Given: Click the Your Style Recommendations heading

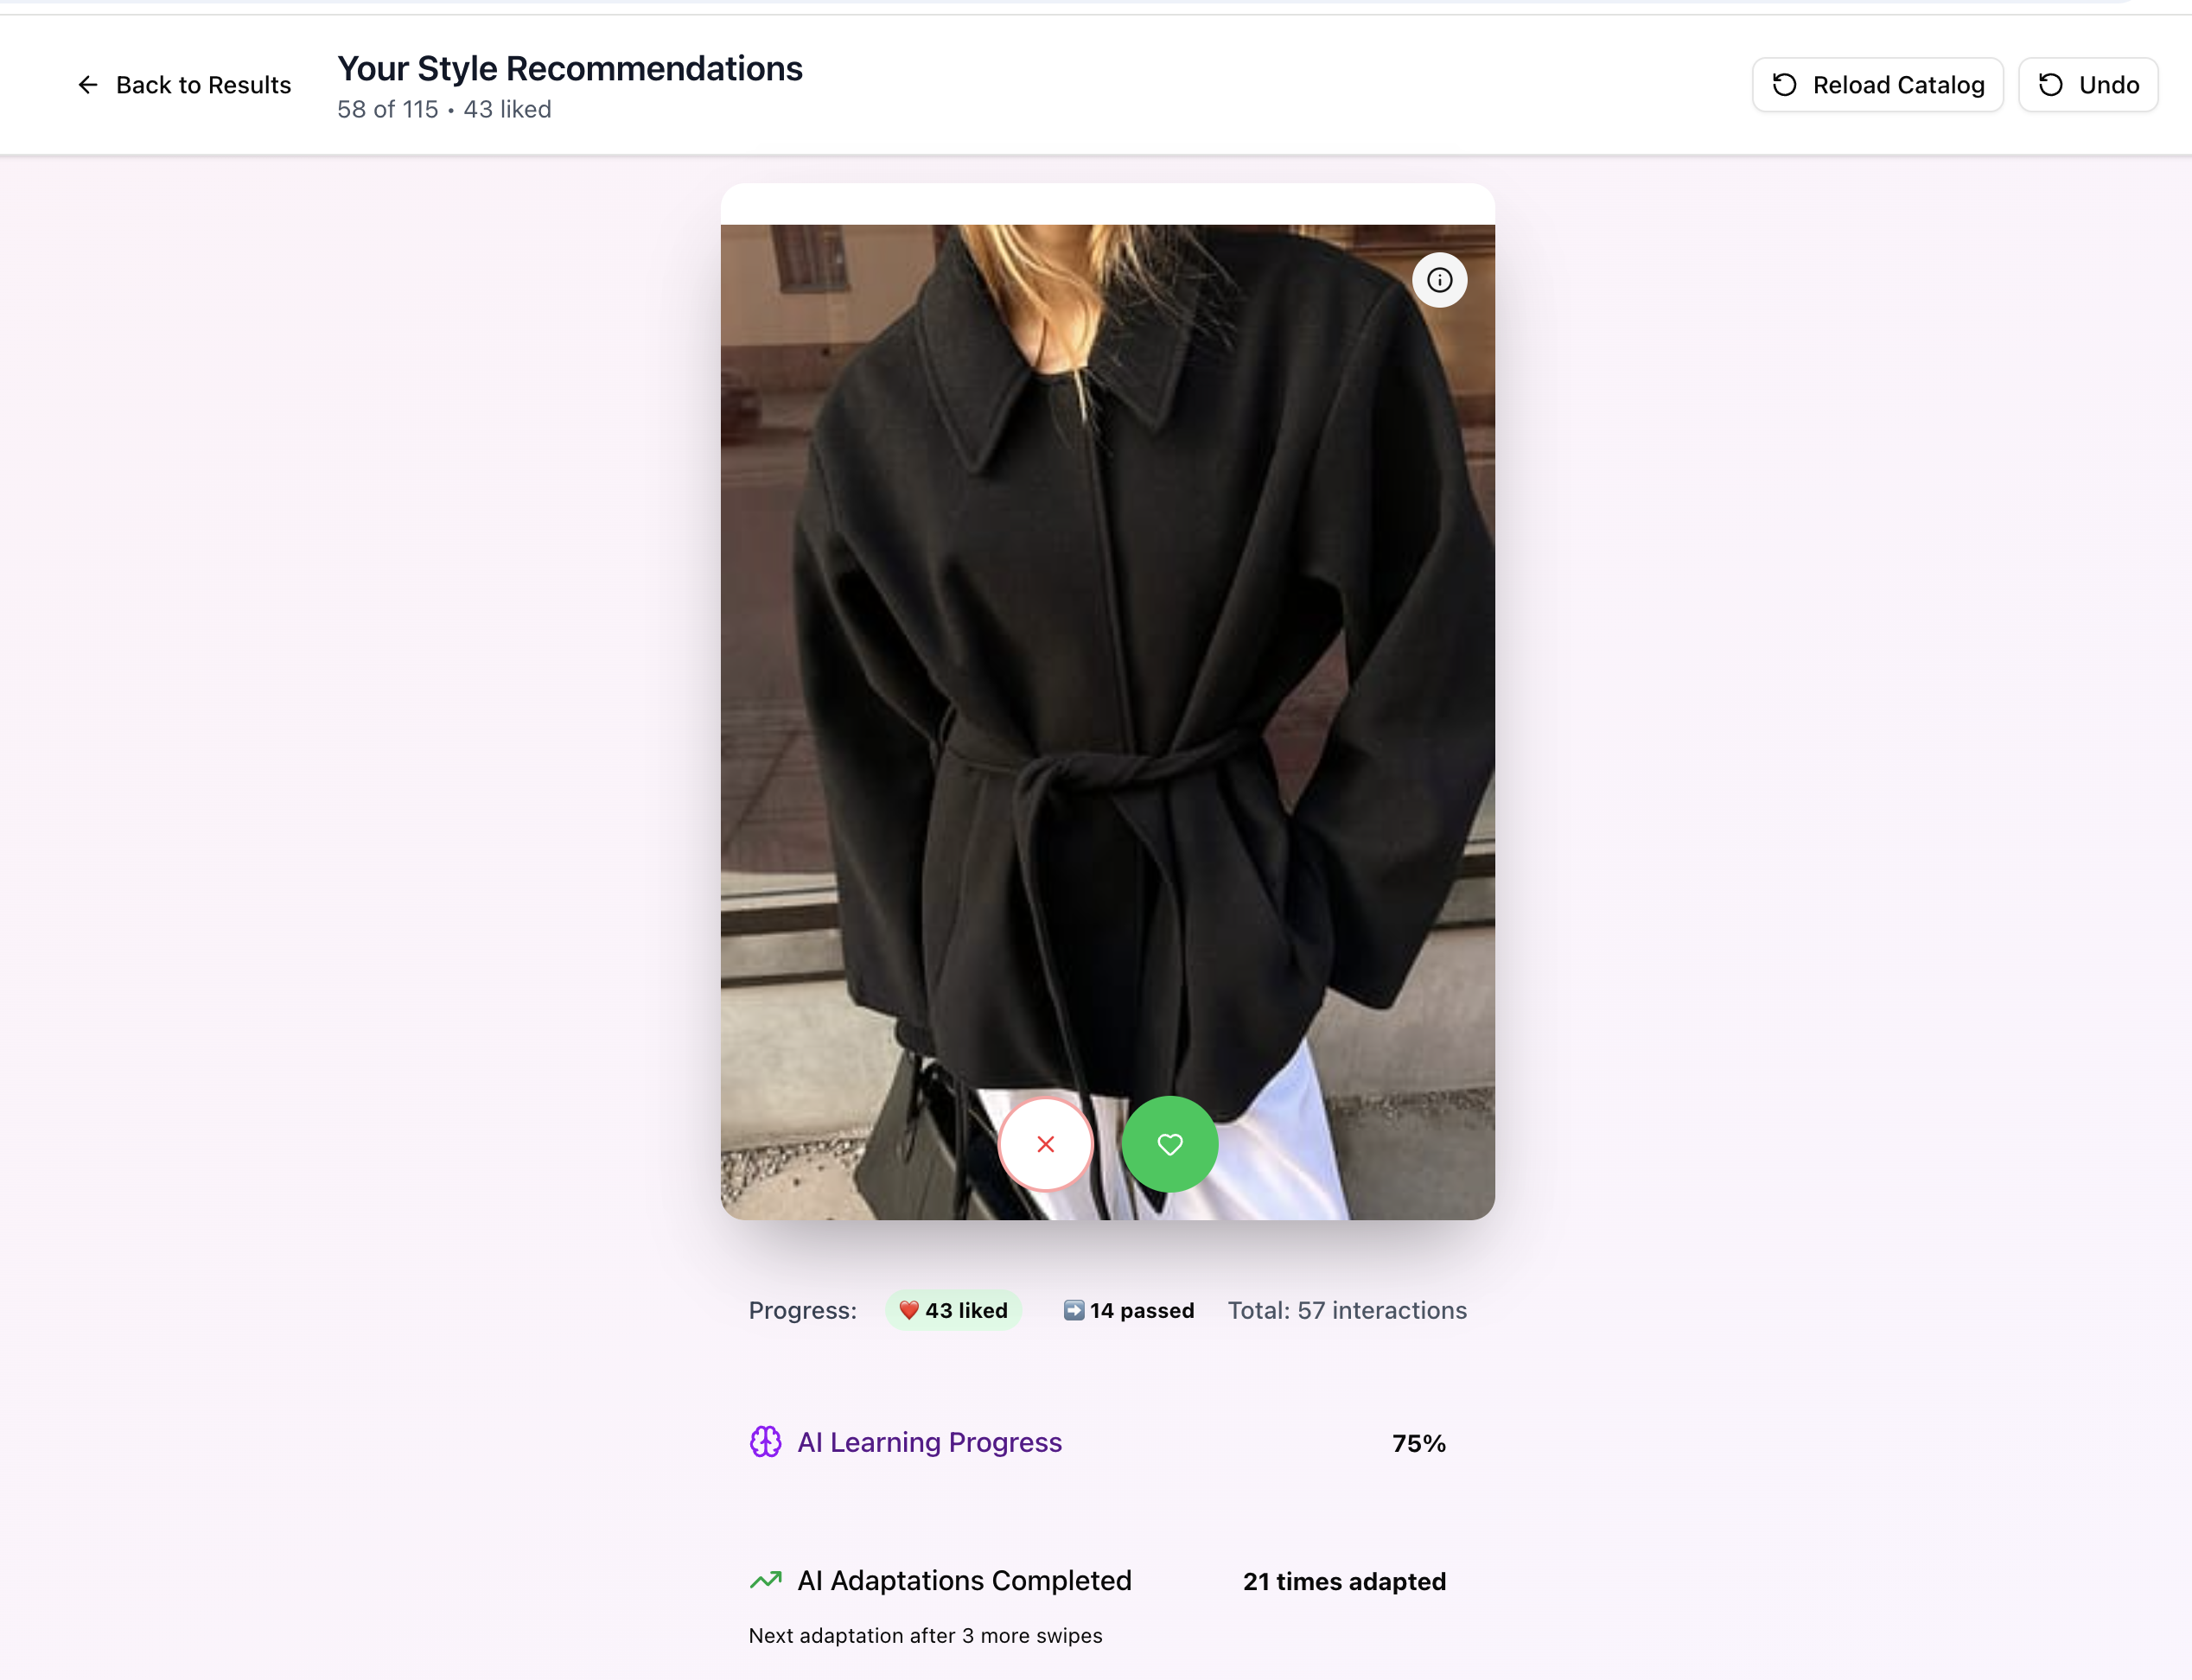Looking at the screenshot, I should [x=570, y=68].
